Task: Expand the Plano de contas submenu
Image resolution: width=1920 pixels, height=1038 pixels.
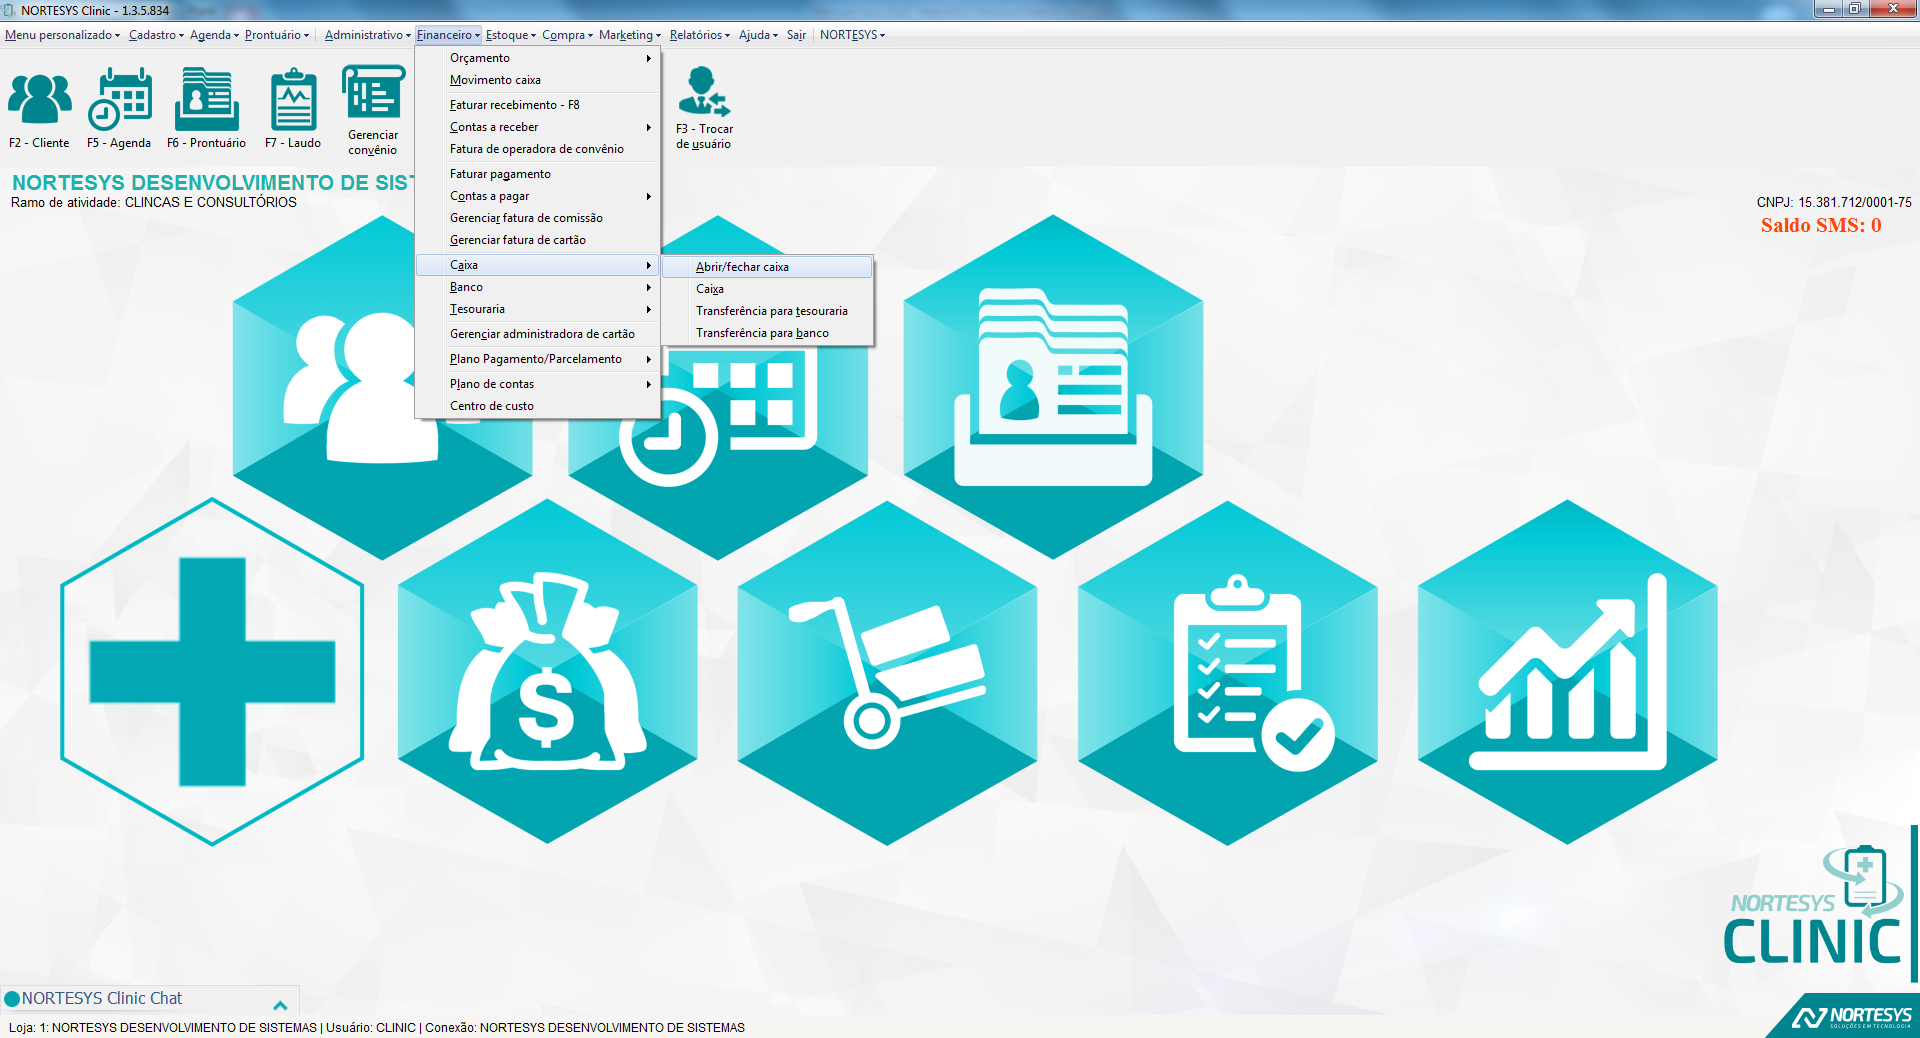Action: pos(538,384)
